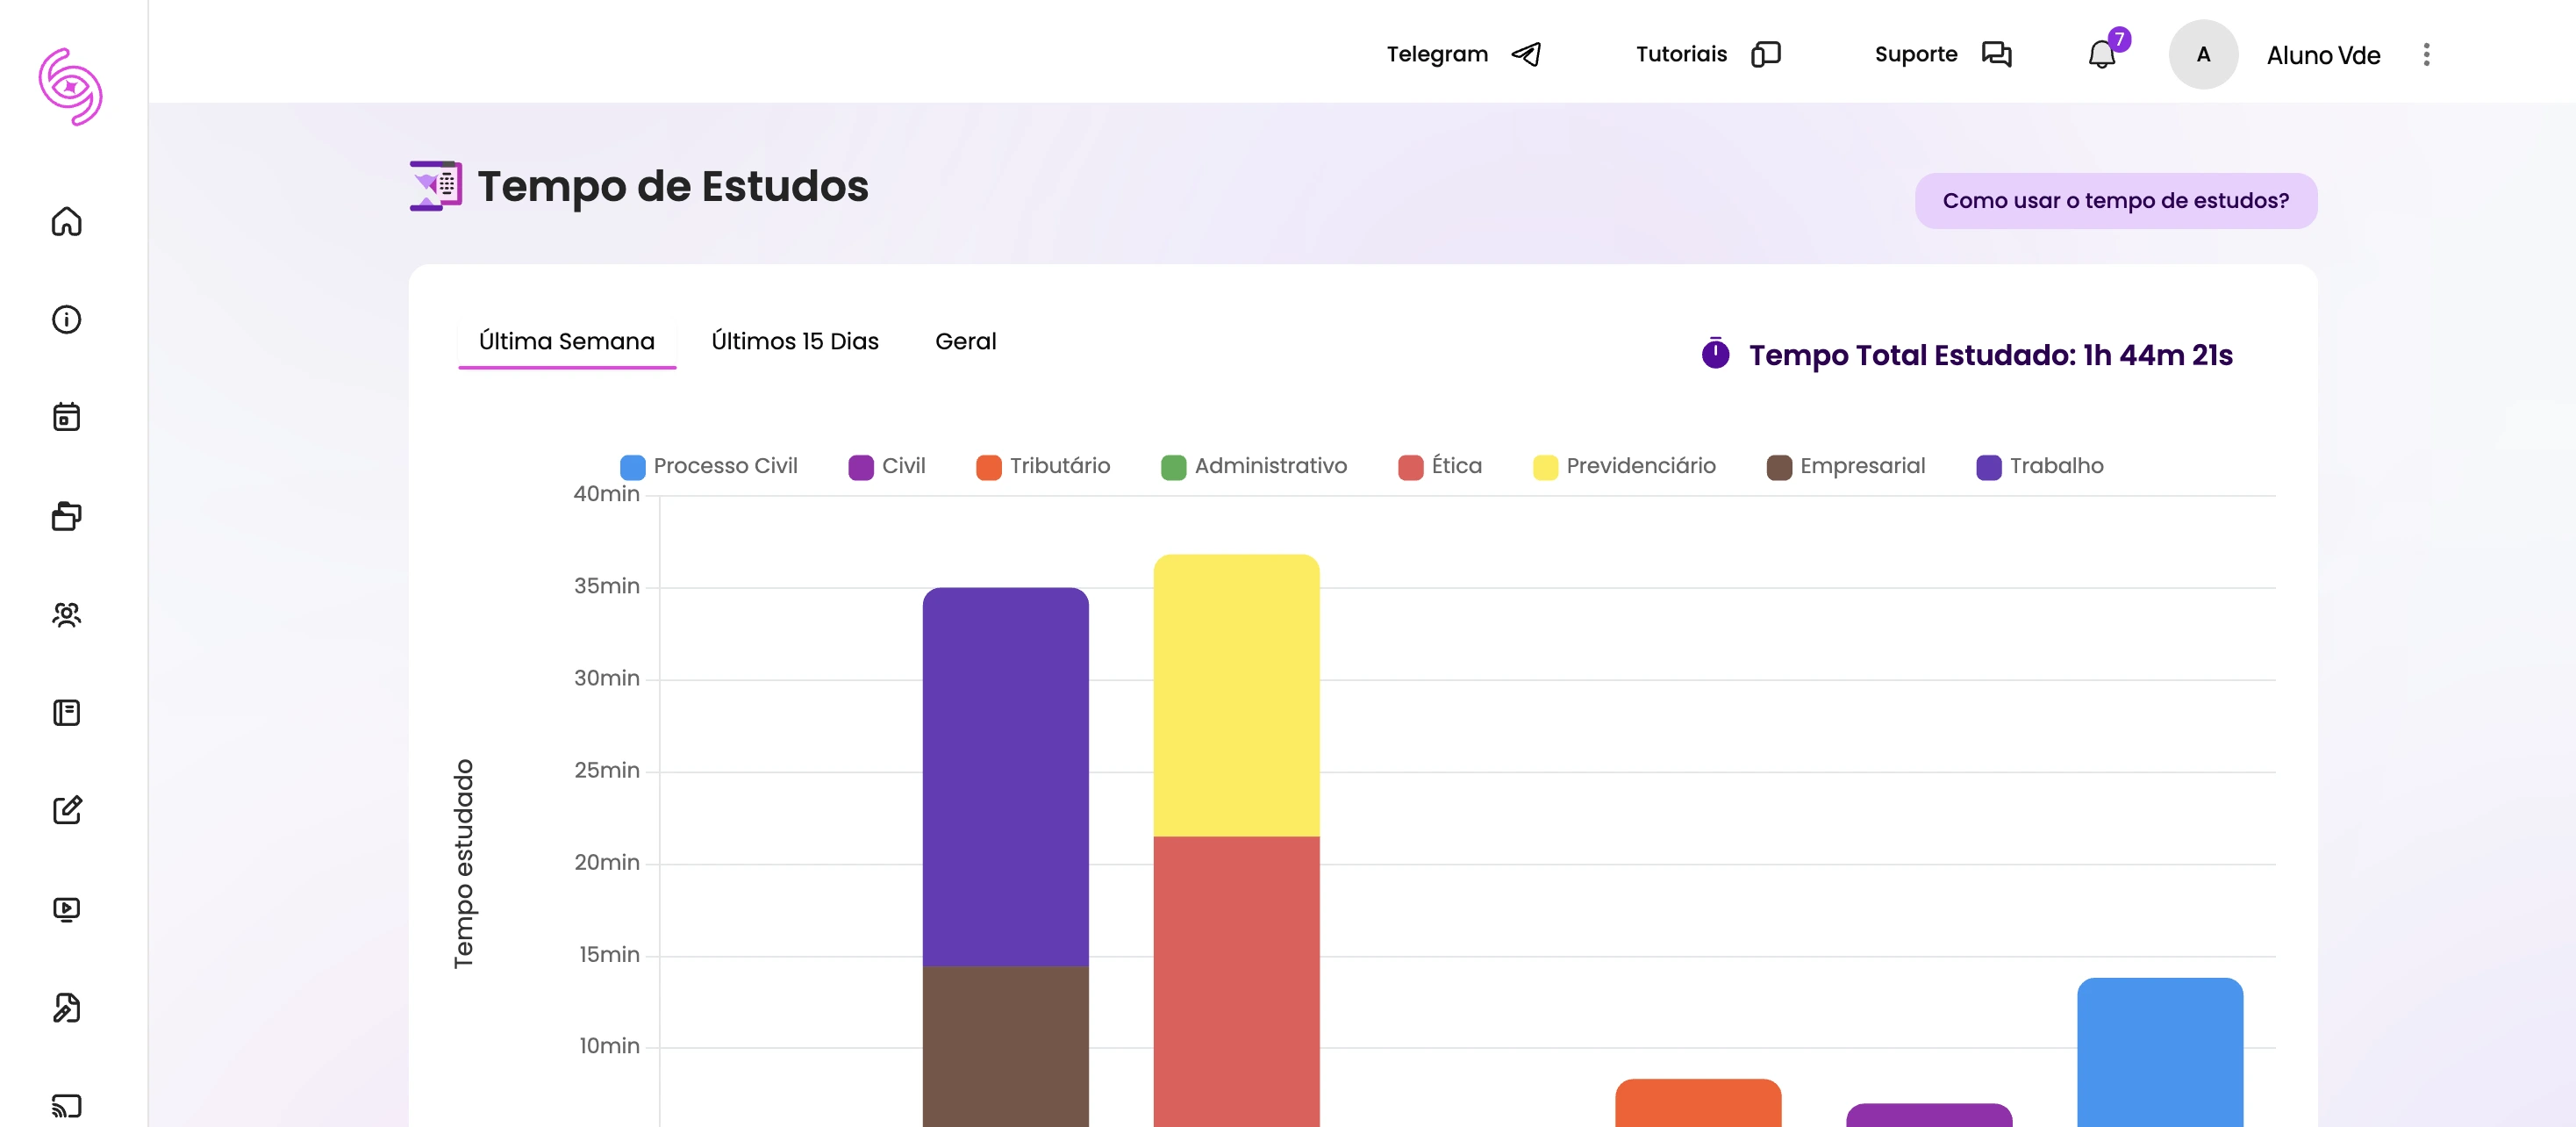Image resolution: width=2576 pixels, height=1127 pixels.
Task: Open the Home icon in the sidebar
Action: coord(66,223)
